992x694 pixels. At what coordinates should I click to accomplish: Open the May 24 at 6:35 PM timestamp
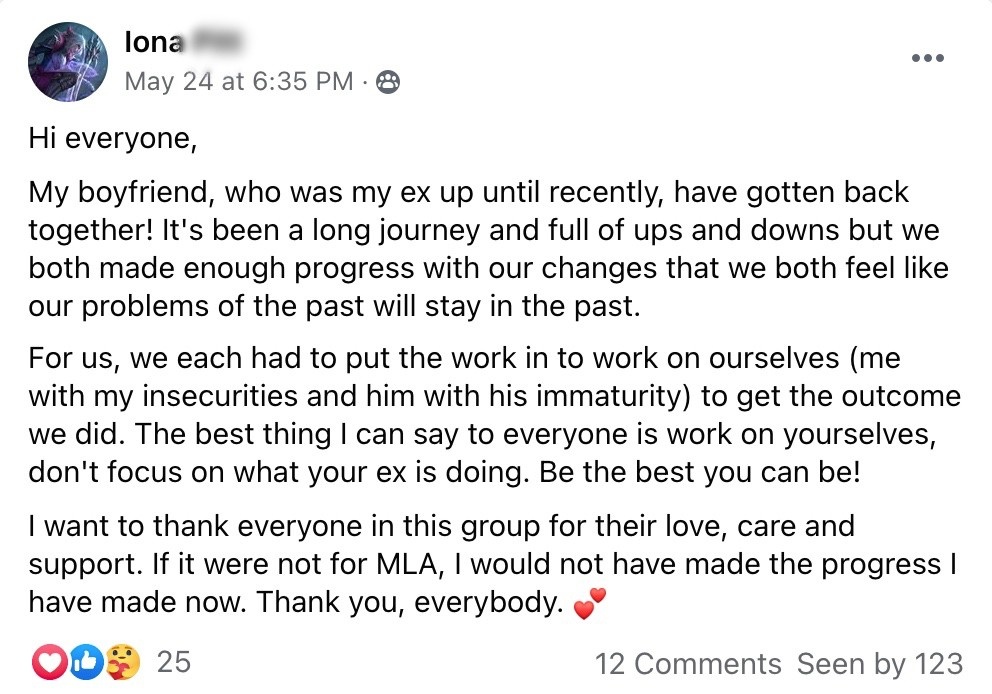[x=239, y=82]
